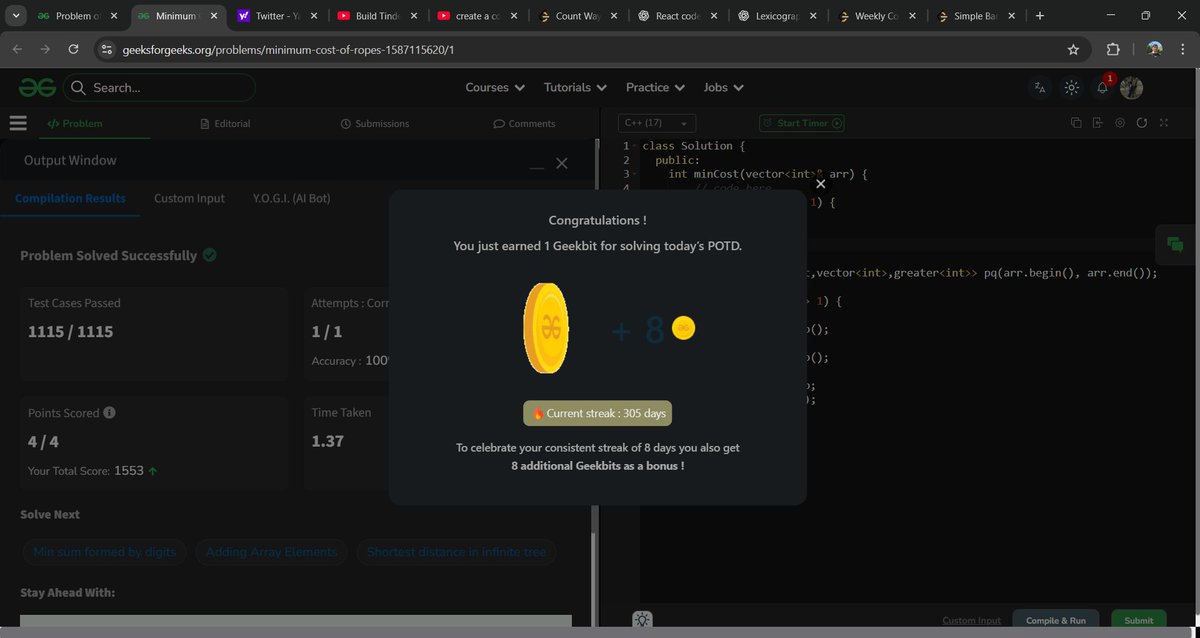Open the Chrome three-dot menu

pyautogui.click(x=1183, y=49)
